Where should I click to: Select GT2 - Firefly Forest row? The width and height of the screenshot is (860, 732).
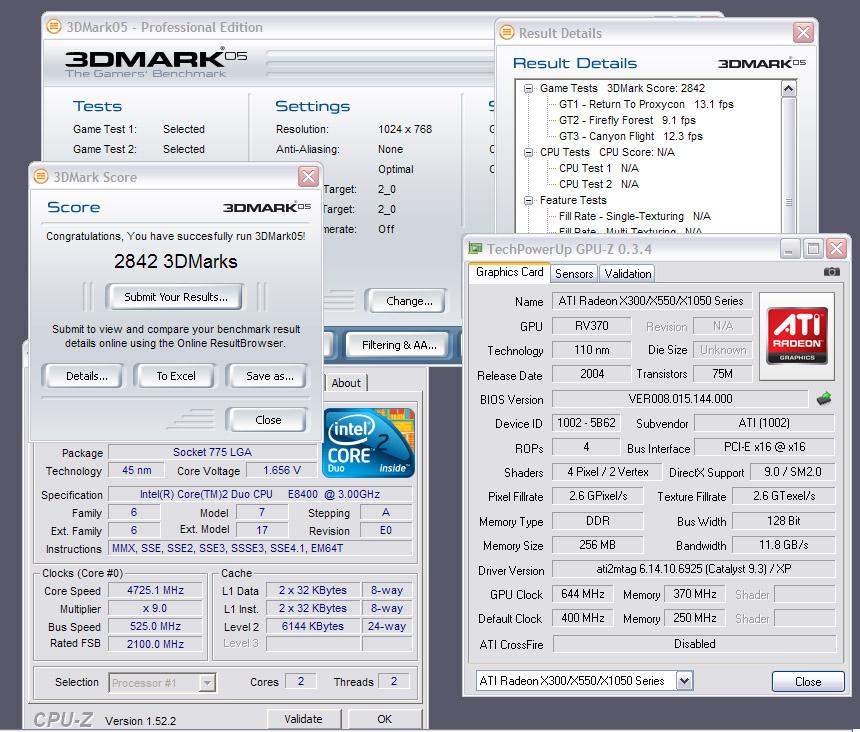[x=627, y=120]
